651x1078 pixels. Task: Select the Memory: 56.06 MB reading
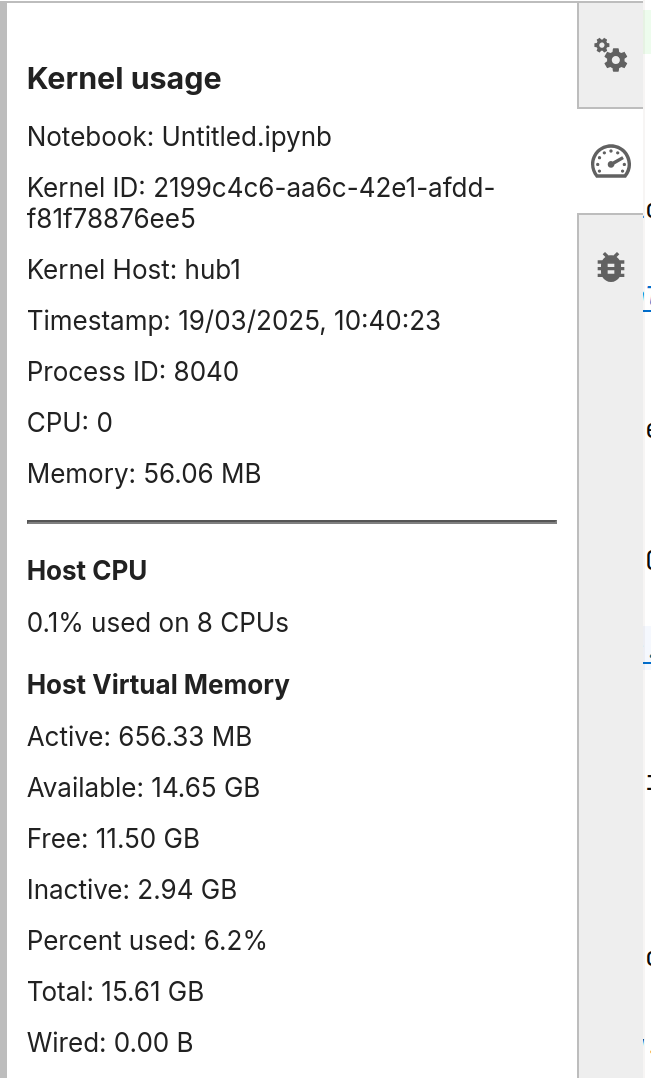(144, 474)
